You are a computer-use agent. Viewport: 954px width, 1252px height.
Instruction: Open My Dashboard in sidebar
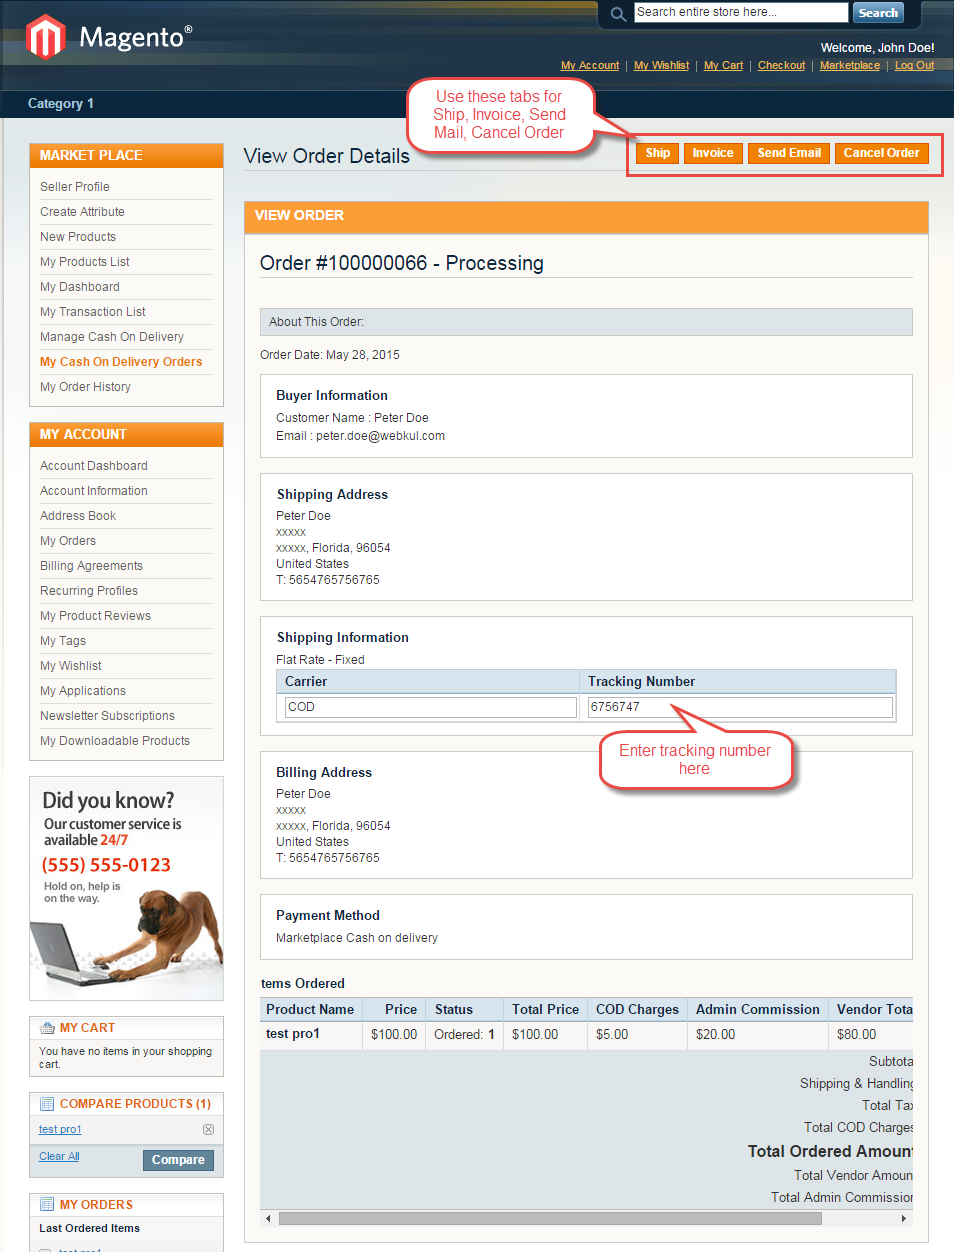80,287
